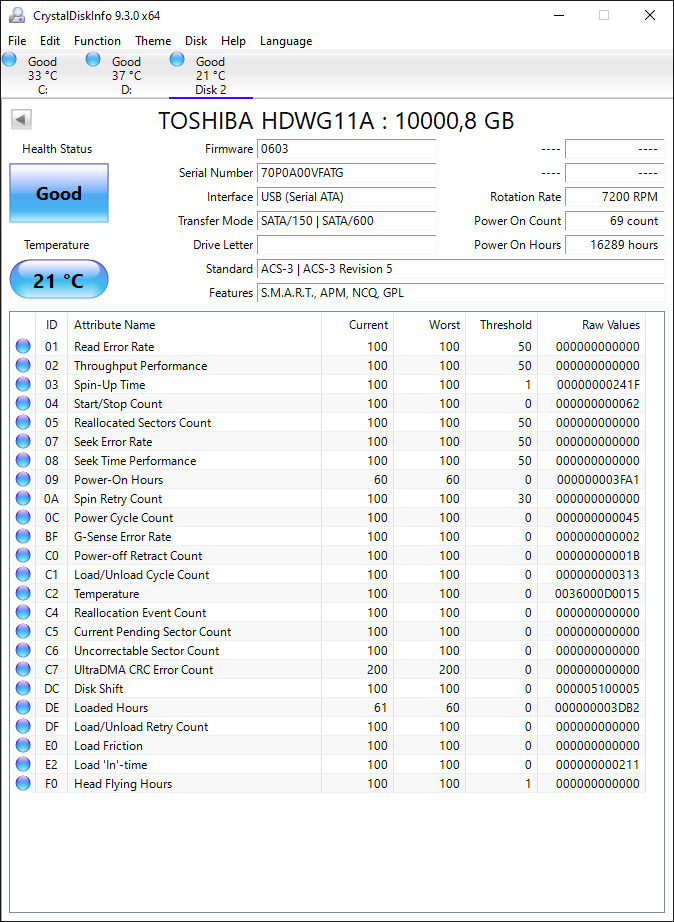The width and height of the screenshot is (674, 922).
Task: Click raw value 0036000D0015
Action: [x=597, y=593]
